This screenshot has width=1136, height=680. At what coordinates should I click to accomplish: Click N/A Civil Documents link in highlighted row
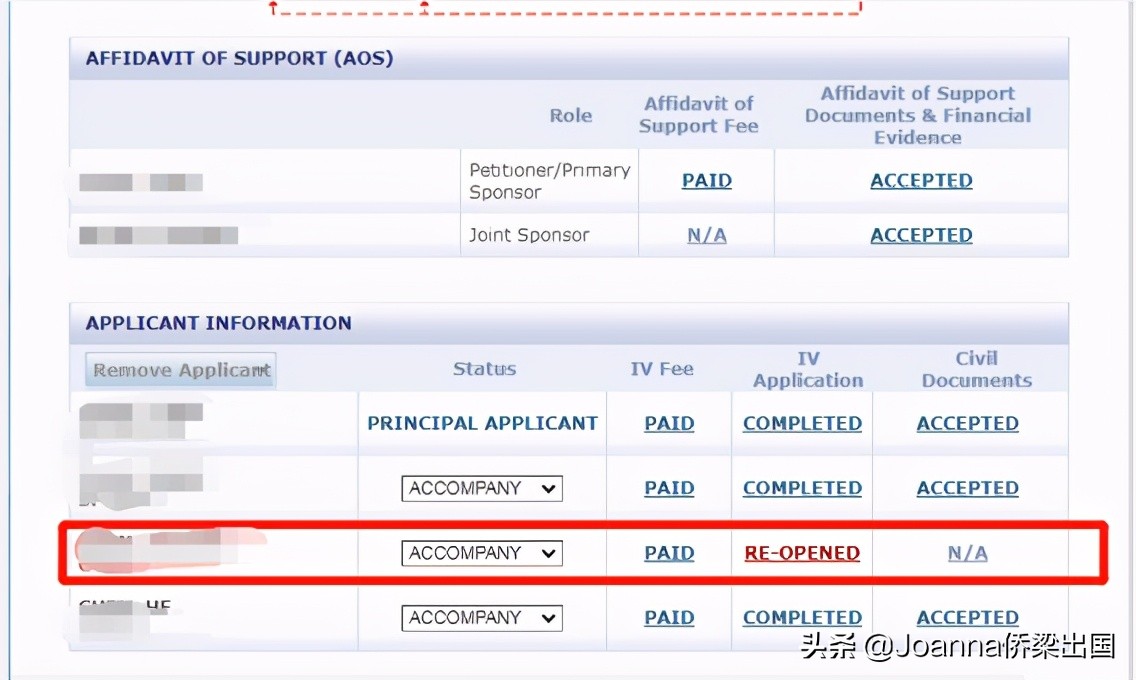tap(967, 553)
